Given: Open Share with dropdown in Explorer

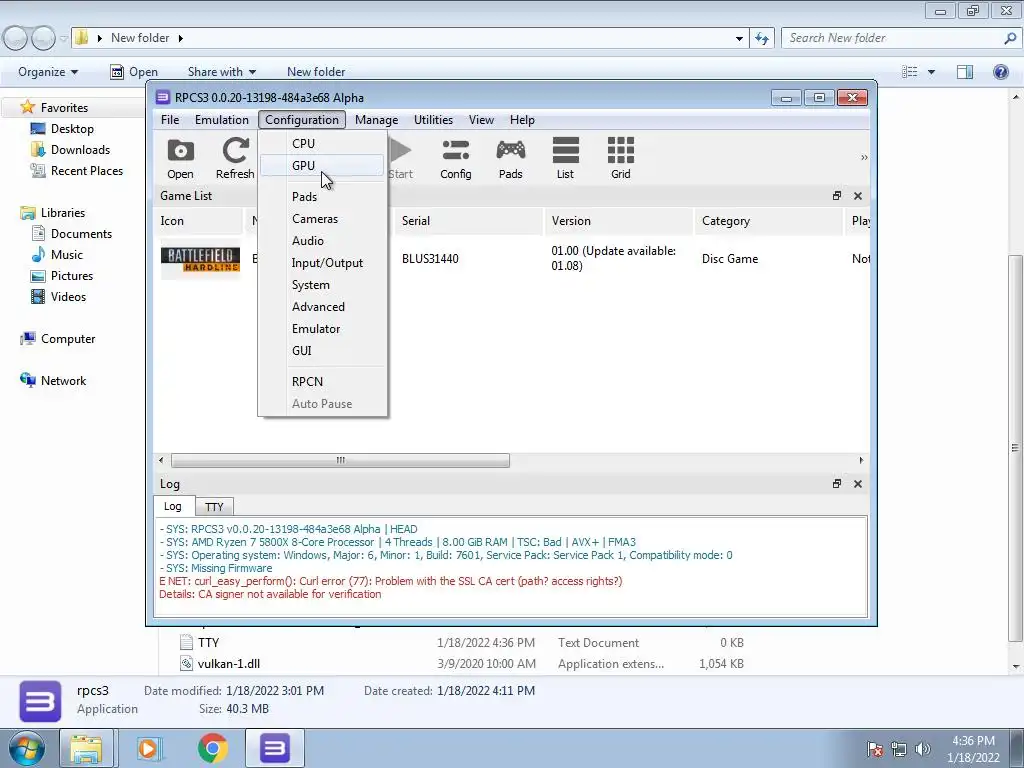Looking at the screenshot, I should click(x=221, y=72).
